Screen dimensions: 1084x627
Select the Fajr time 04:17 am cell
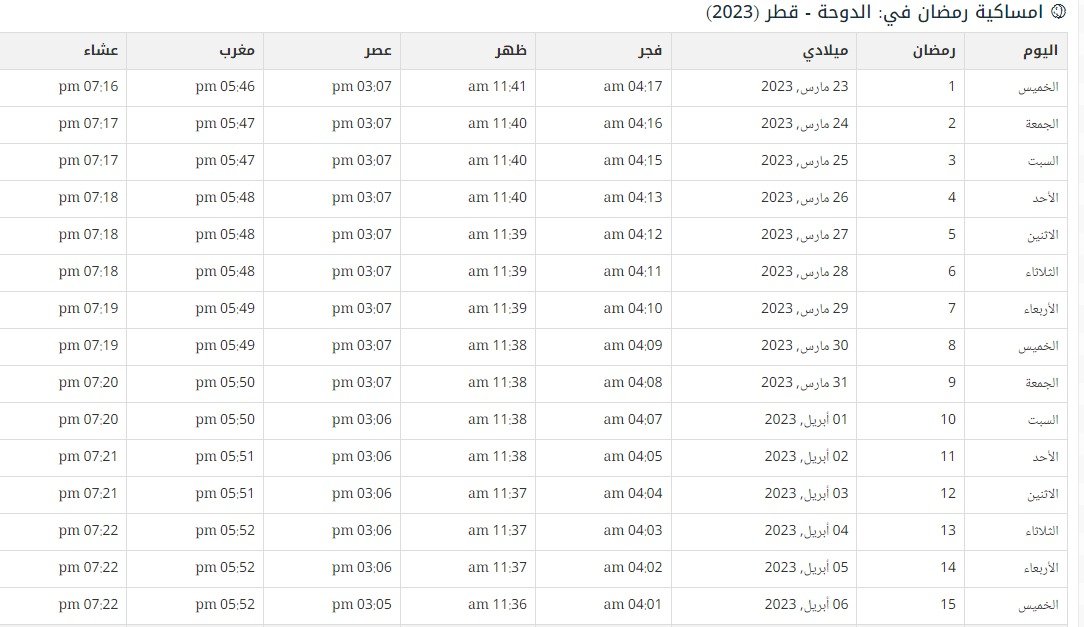pos(633,87)
